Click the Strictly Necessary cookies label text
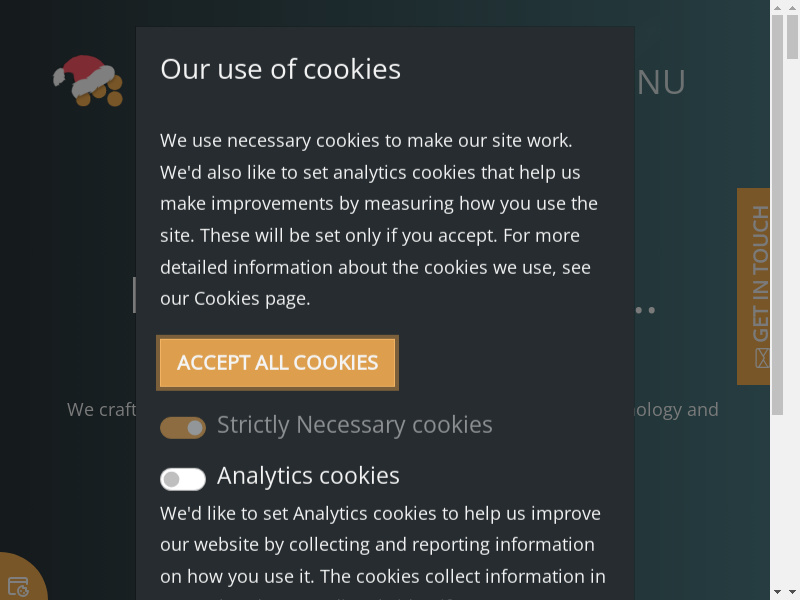This screenshot has width=800, height=600. [x=354, y=425]
